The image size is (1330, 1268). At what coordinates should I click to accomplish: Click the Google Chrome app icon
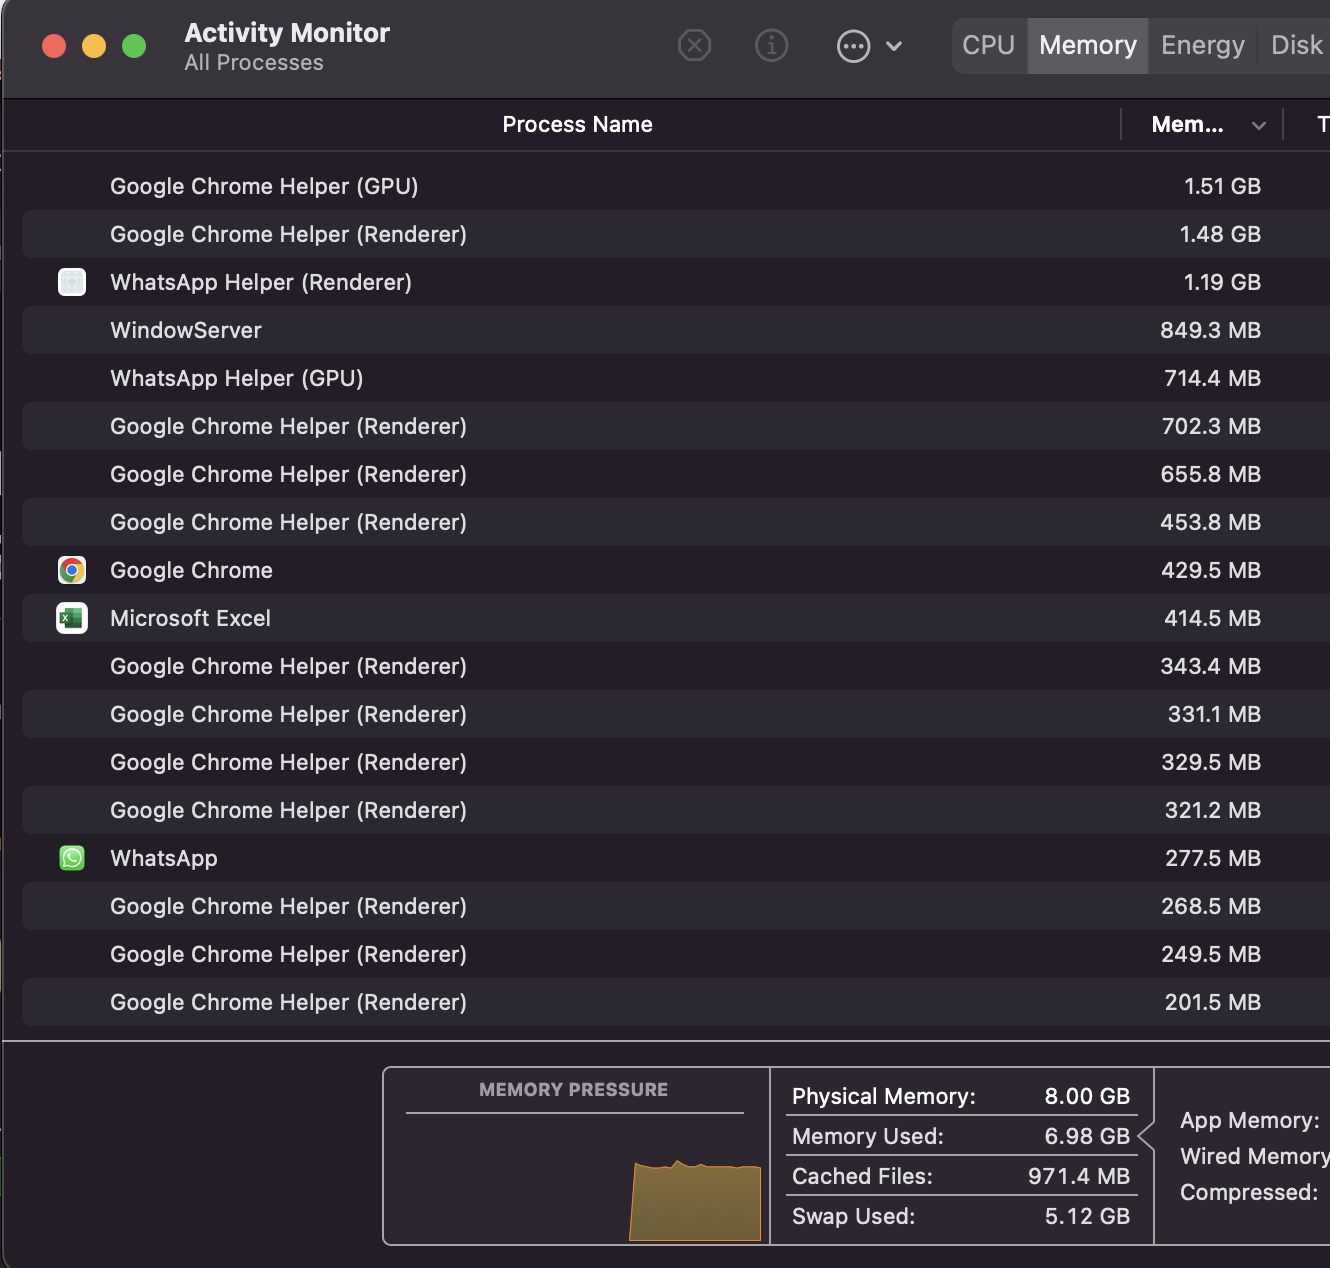click(x=72, y=570)
